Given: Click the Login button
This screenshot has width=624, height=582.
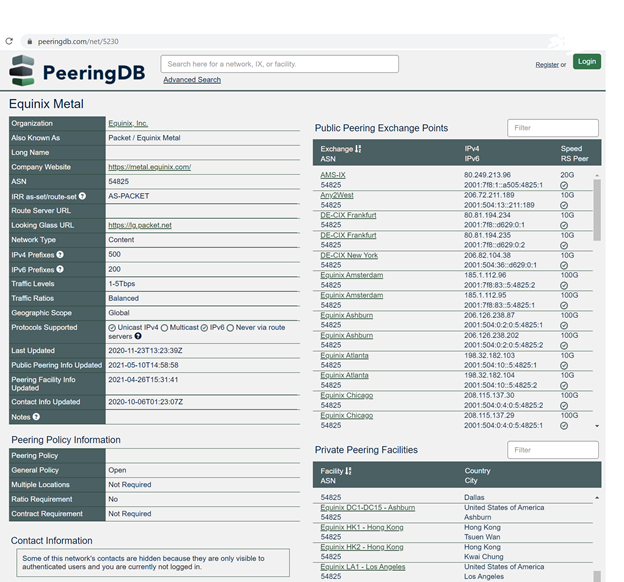Looking at the screenshot, I should pyautogui.click(x=587, y=61).
